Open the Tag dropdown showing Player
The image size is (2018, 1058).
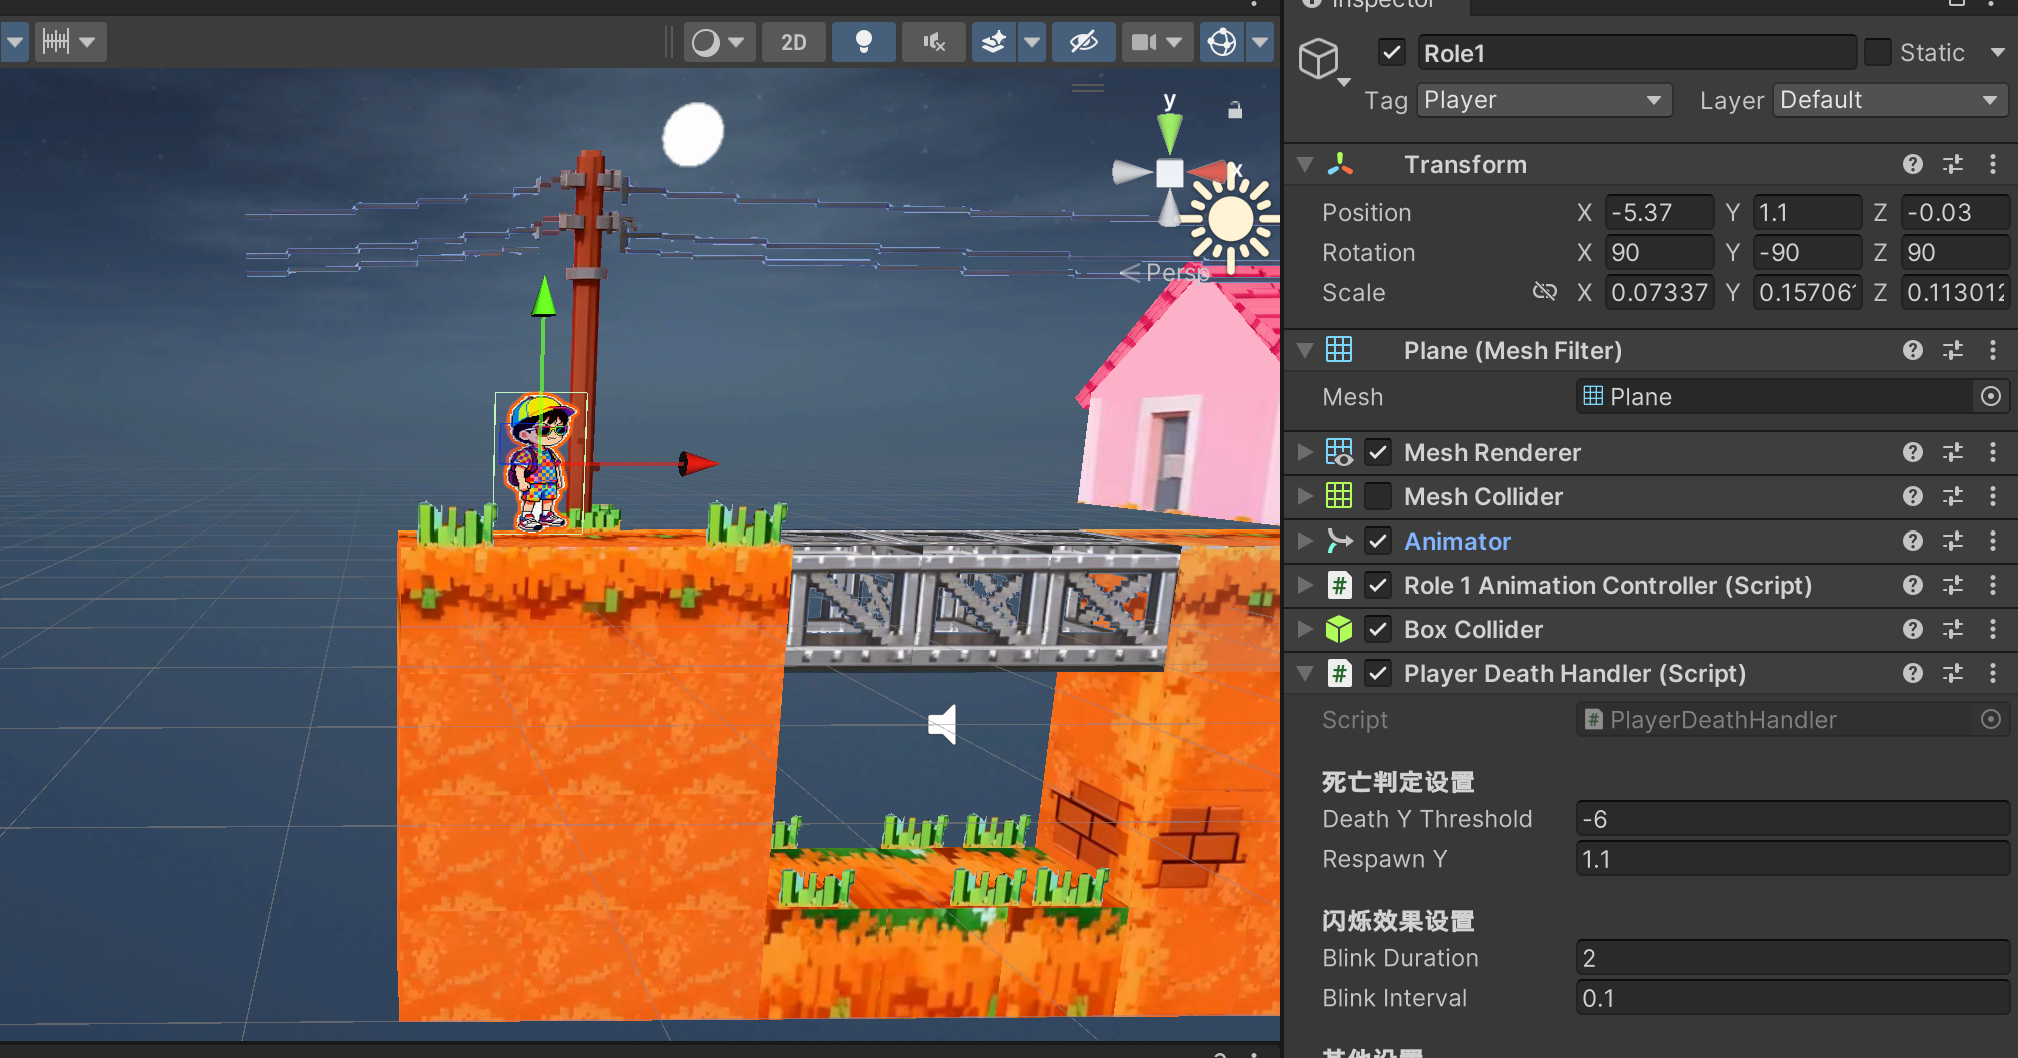click(x=1543, y=100)
